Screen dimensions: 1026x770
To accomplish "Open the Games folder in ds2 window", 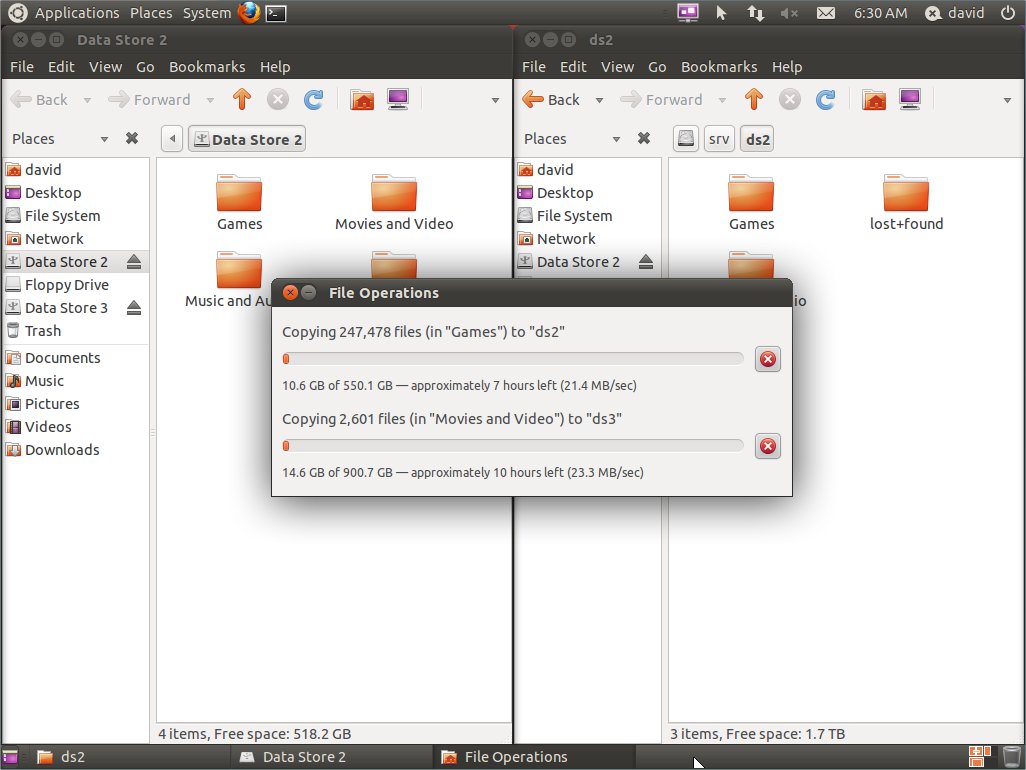I will pos(751,202).
